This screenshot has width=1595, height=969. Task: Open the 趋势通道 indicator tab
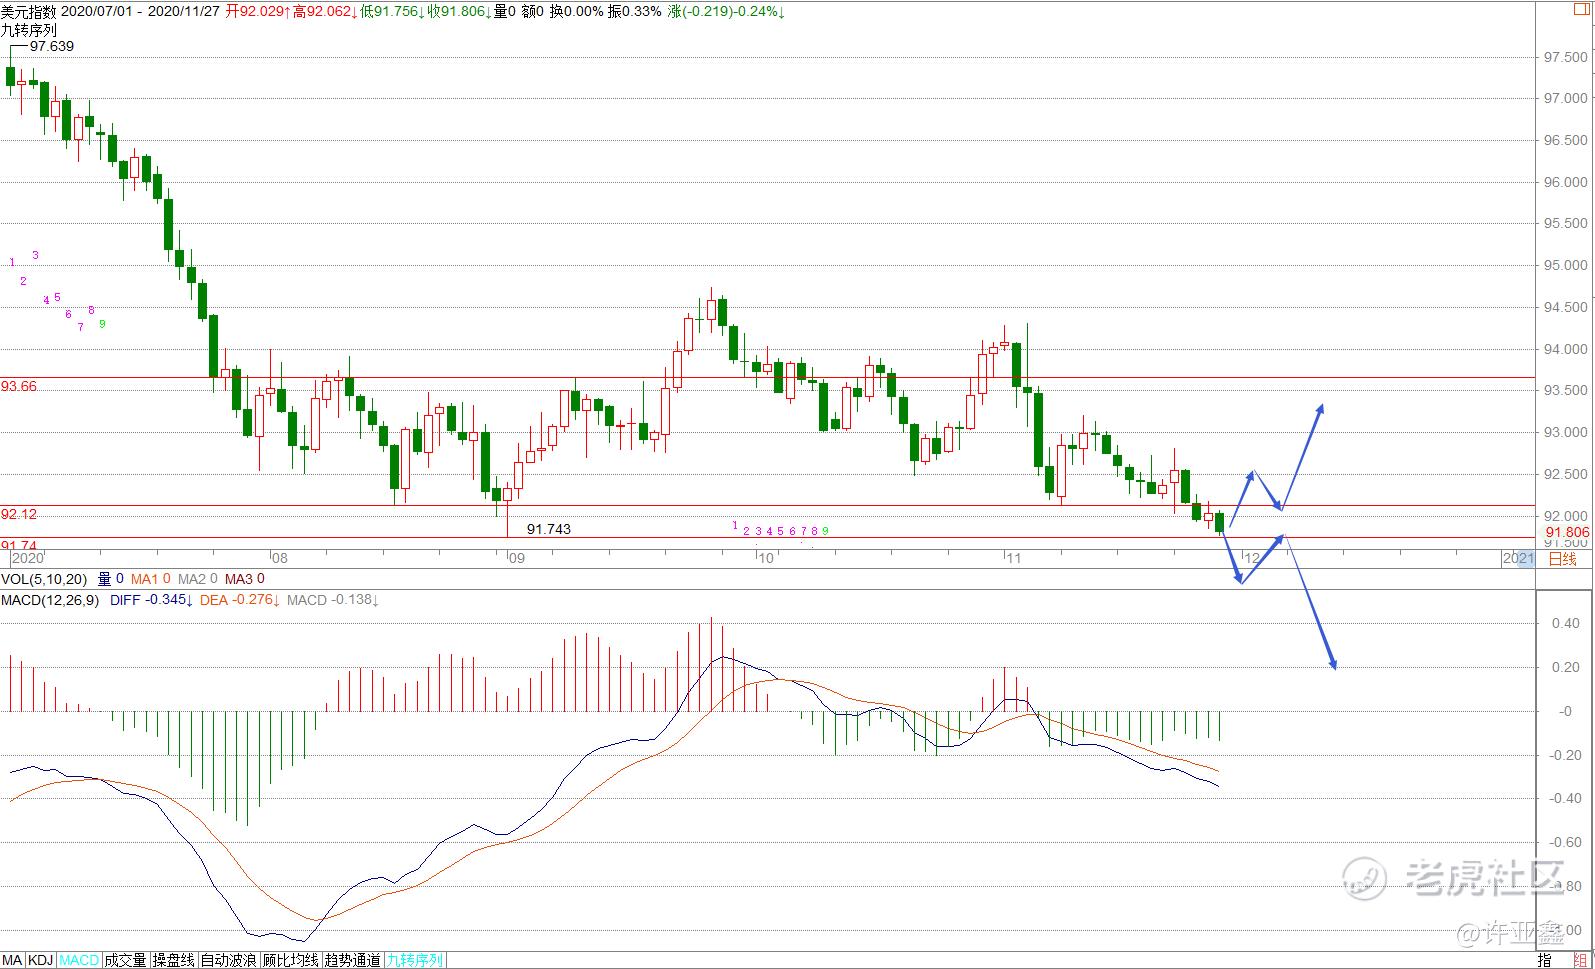[x=353, y=960]
